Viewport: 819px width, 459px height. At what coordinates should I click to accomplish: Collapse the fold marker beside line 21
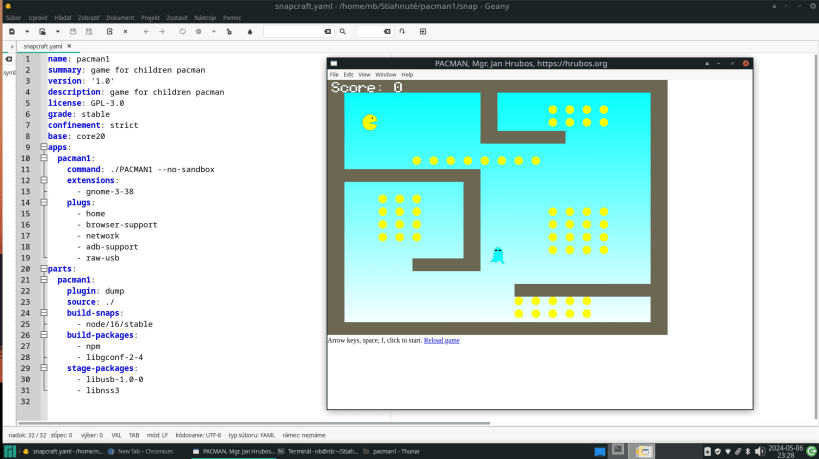click(44, 280)
